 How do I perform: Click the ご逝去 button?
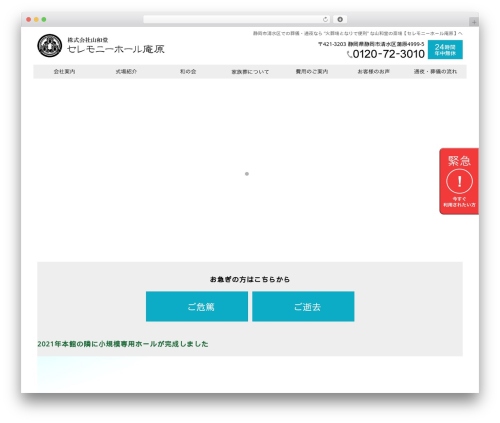tap(303, 306)
